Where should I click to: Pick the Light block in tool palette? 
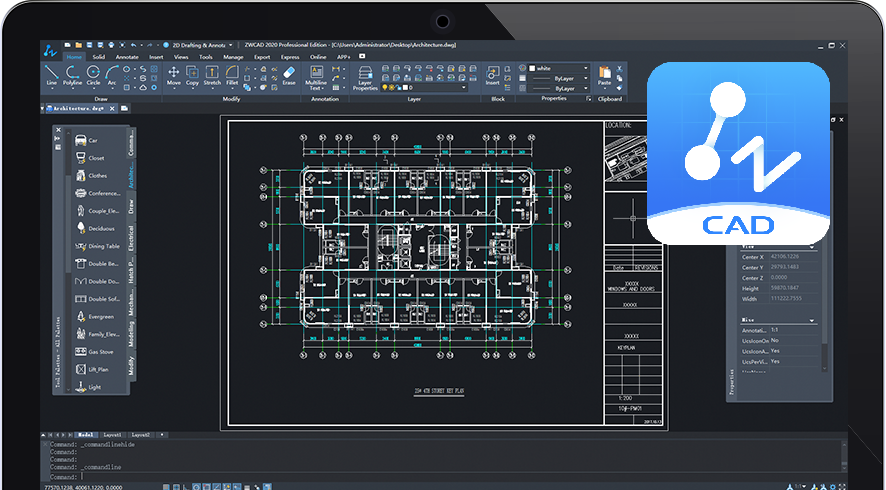tap(88, 387)
